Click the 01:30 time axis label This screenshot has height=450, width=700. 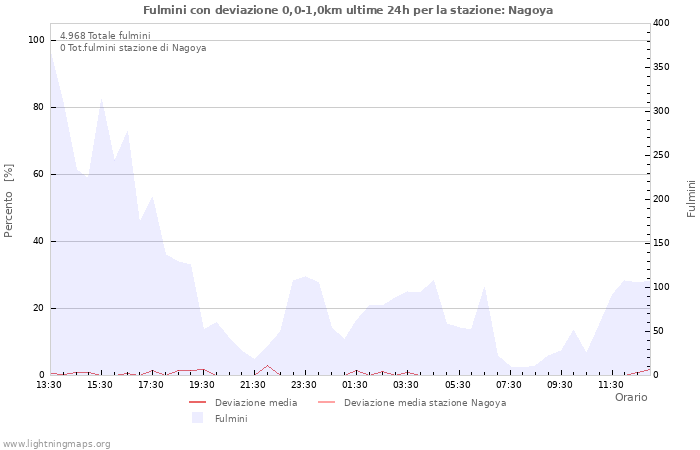click(355, 384)
